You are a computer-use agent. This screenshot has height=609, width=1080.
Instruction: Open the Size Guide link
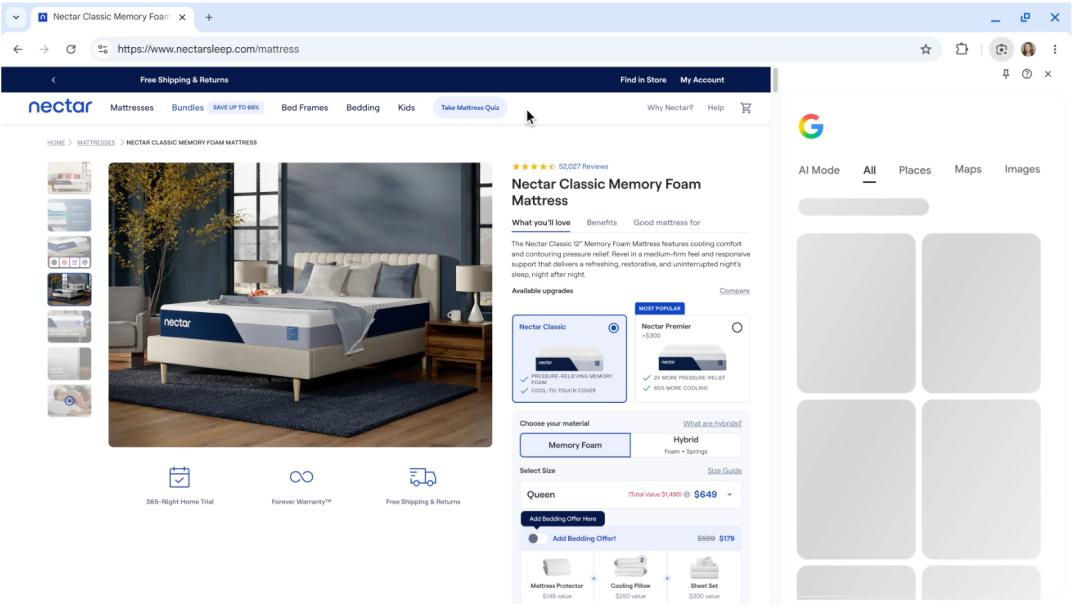tap(724, 471)
